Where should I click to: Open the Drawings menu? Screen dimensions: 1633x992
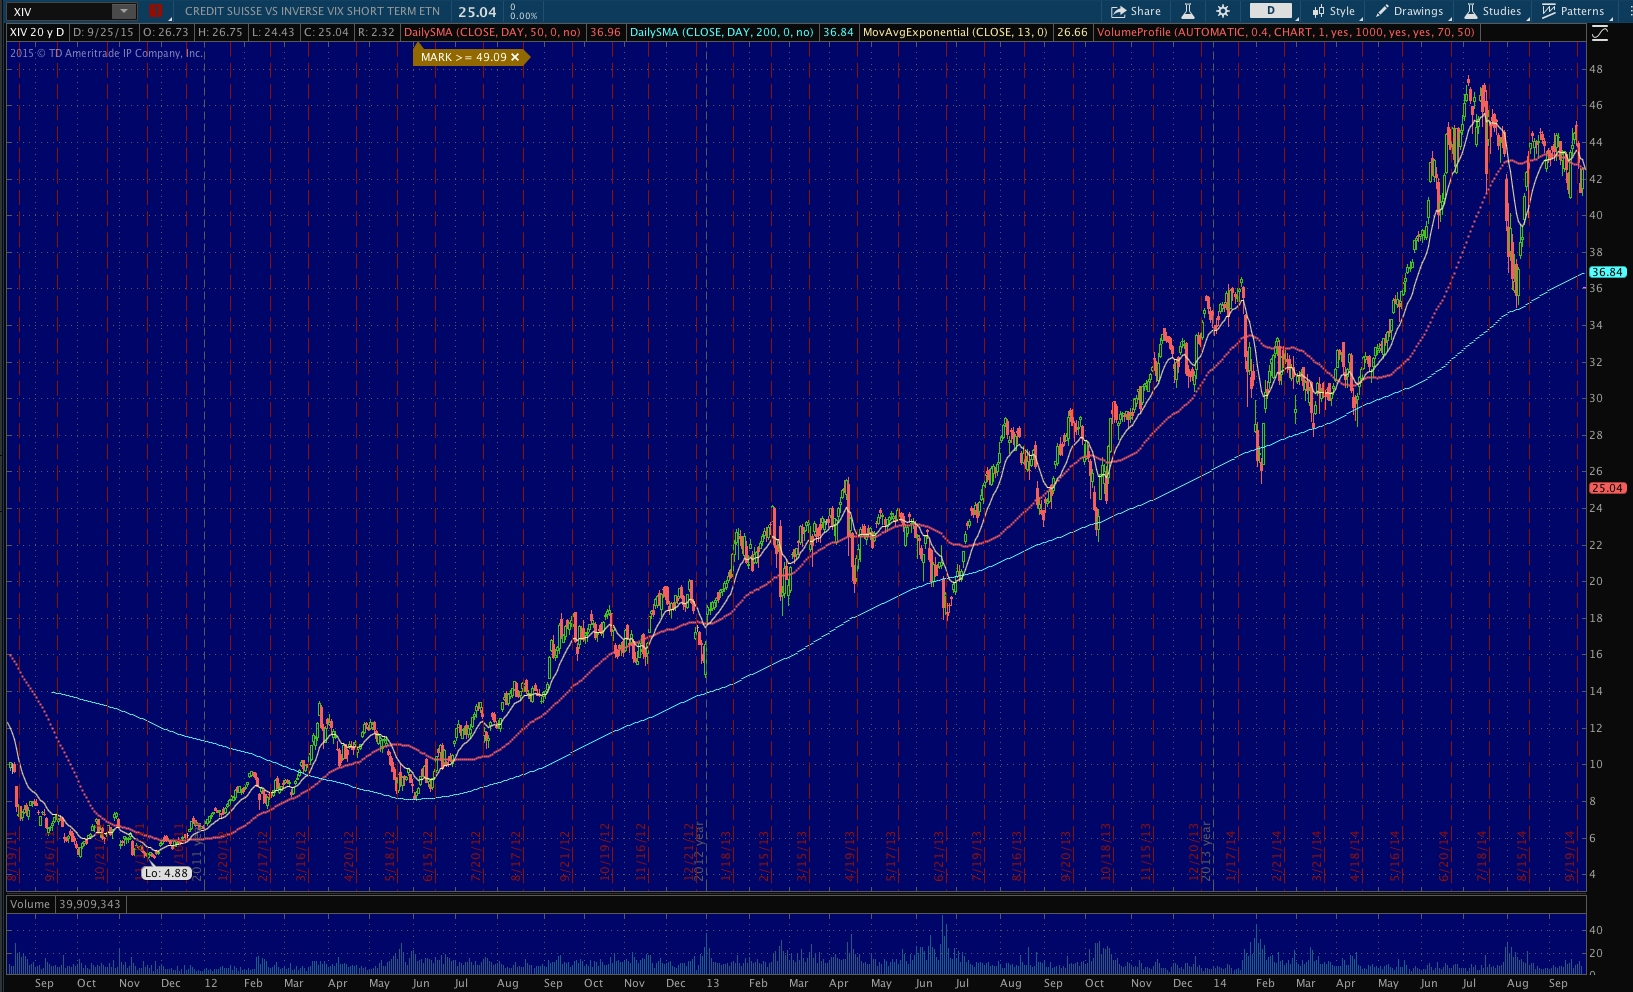click(1409, 11)
